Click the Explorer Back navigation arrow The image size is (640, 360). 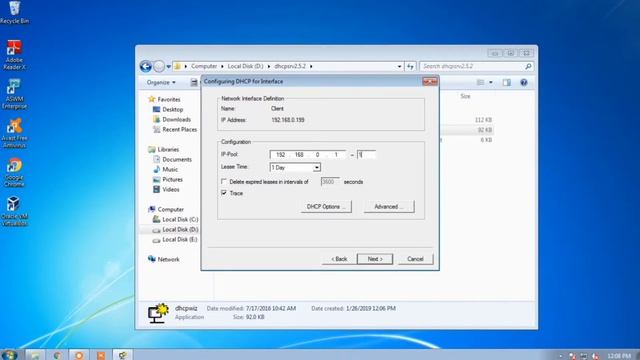[146, 66]
